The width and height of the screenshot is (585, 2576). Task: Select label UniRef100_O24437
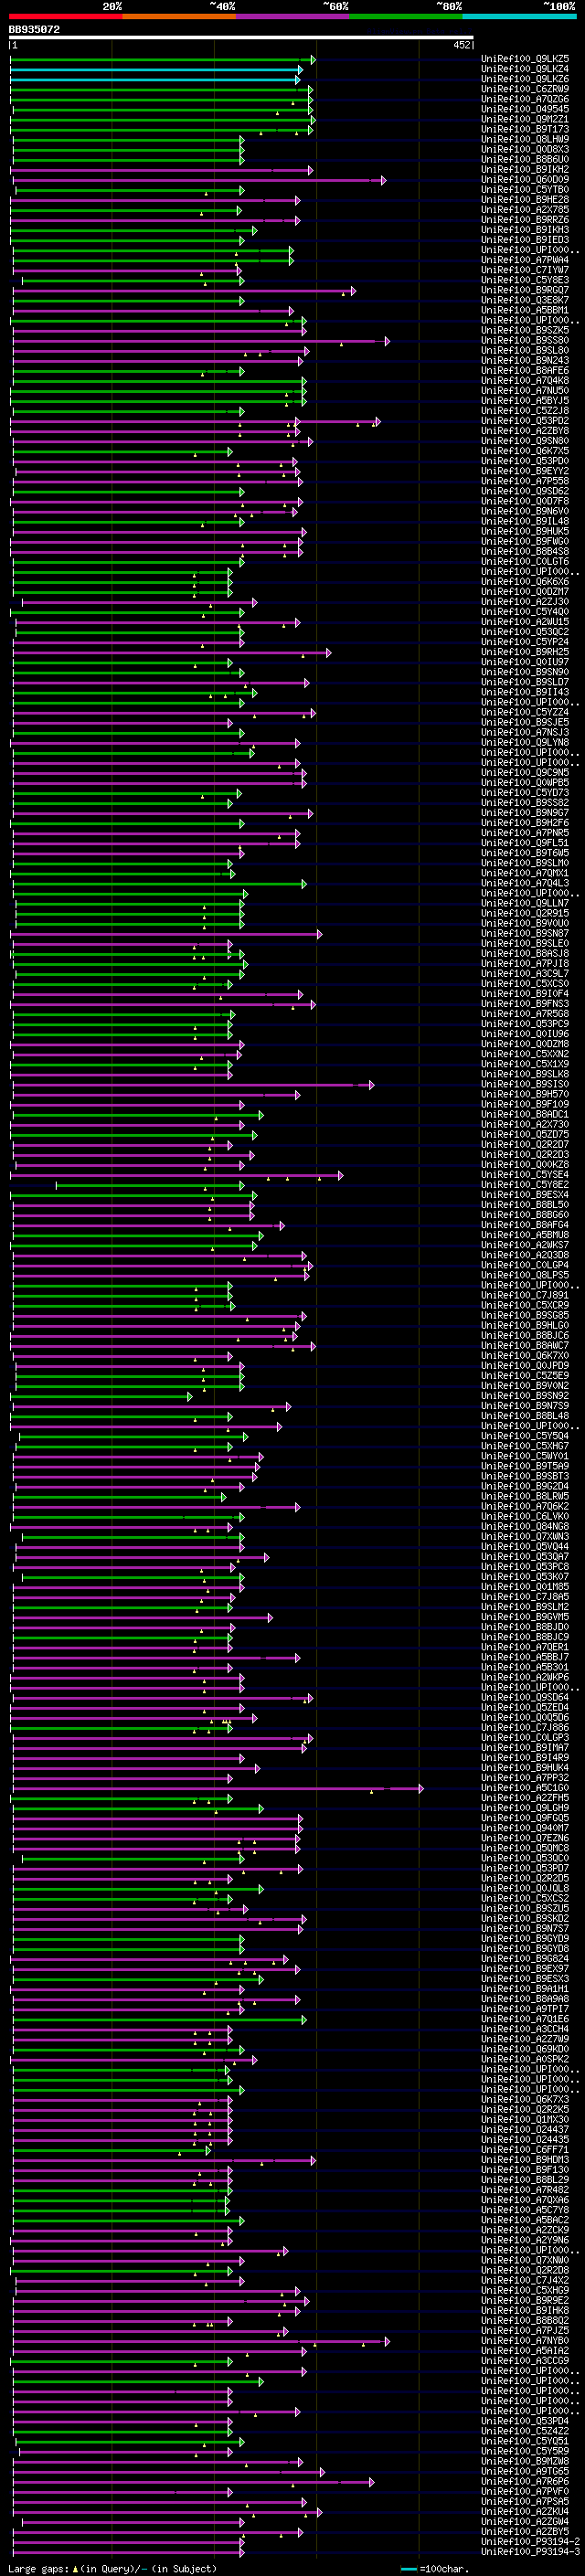coord(525,2129)
